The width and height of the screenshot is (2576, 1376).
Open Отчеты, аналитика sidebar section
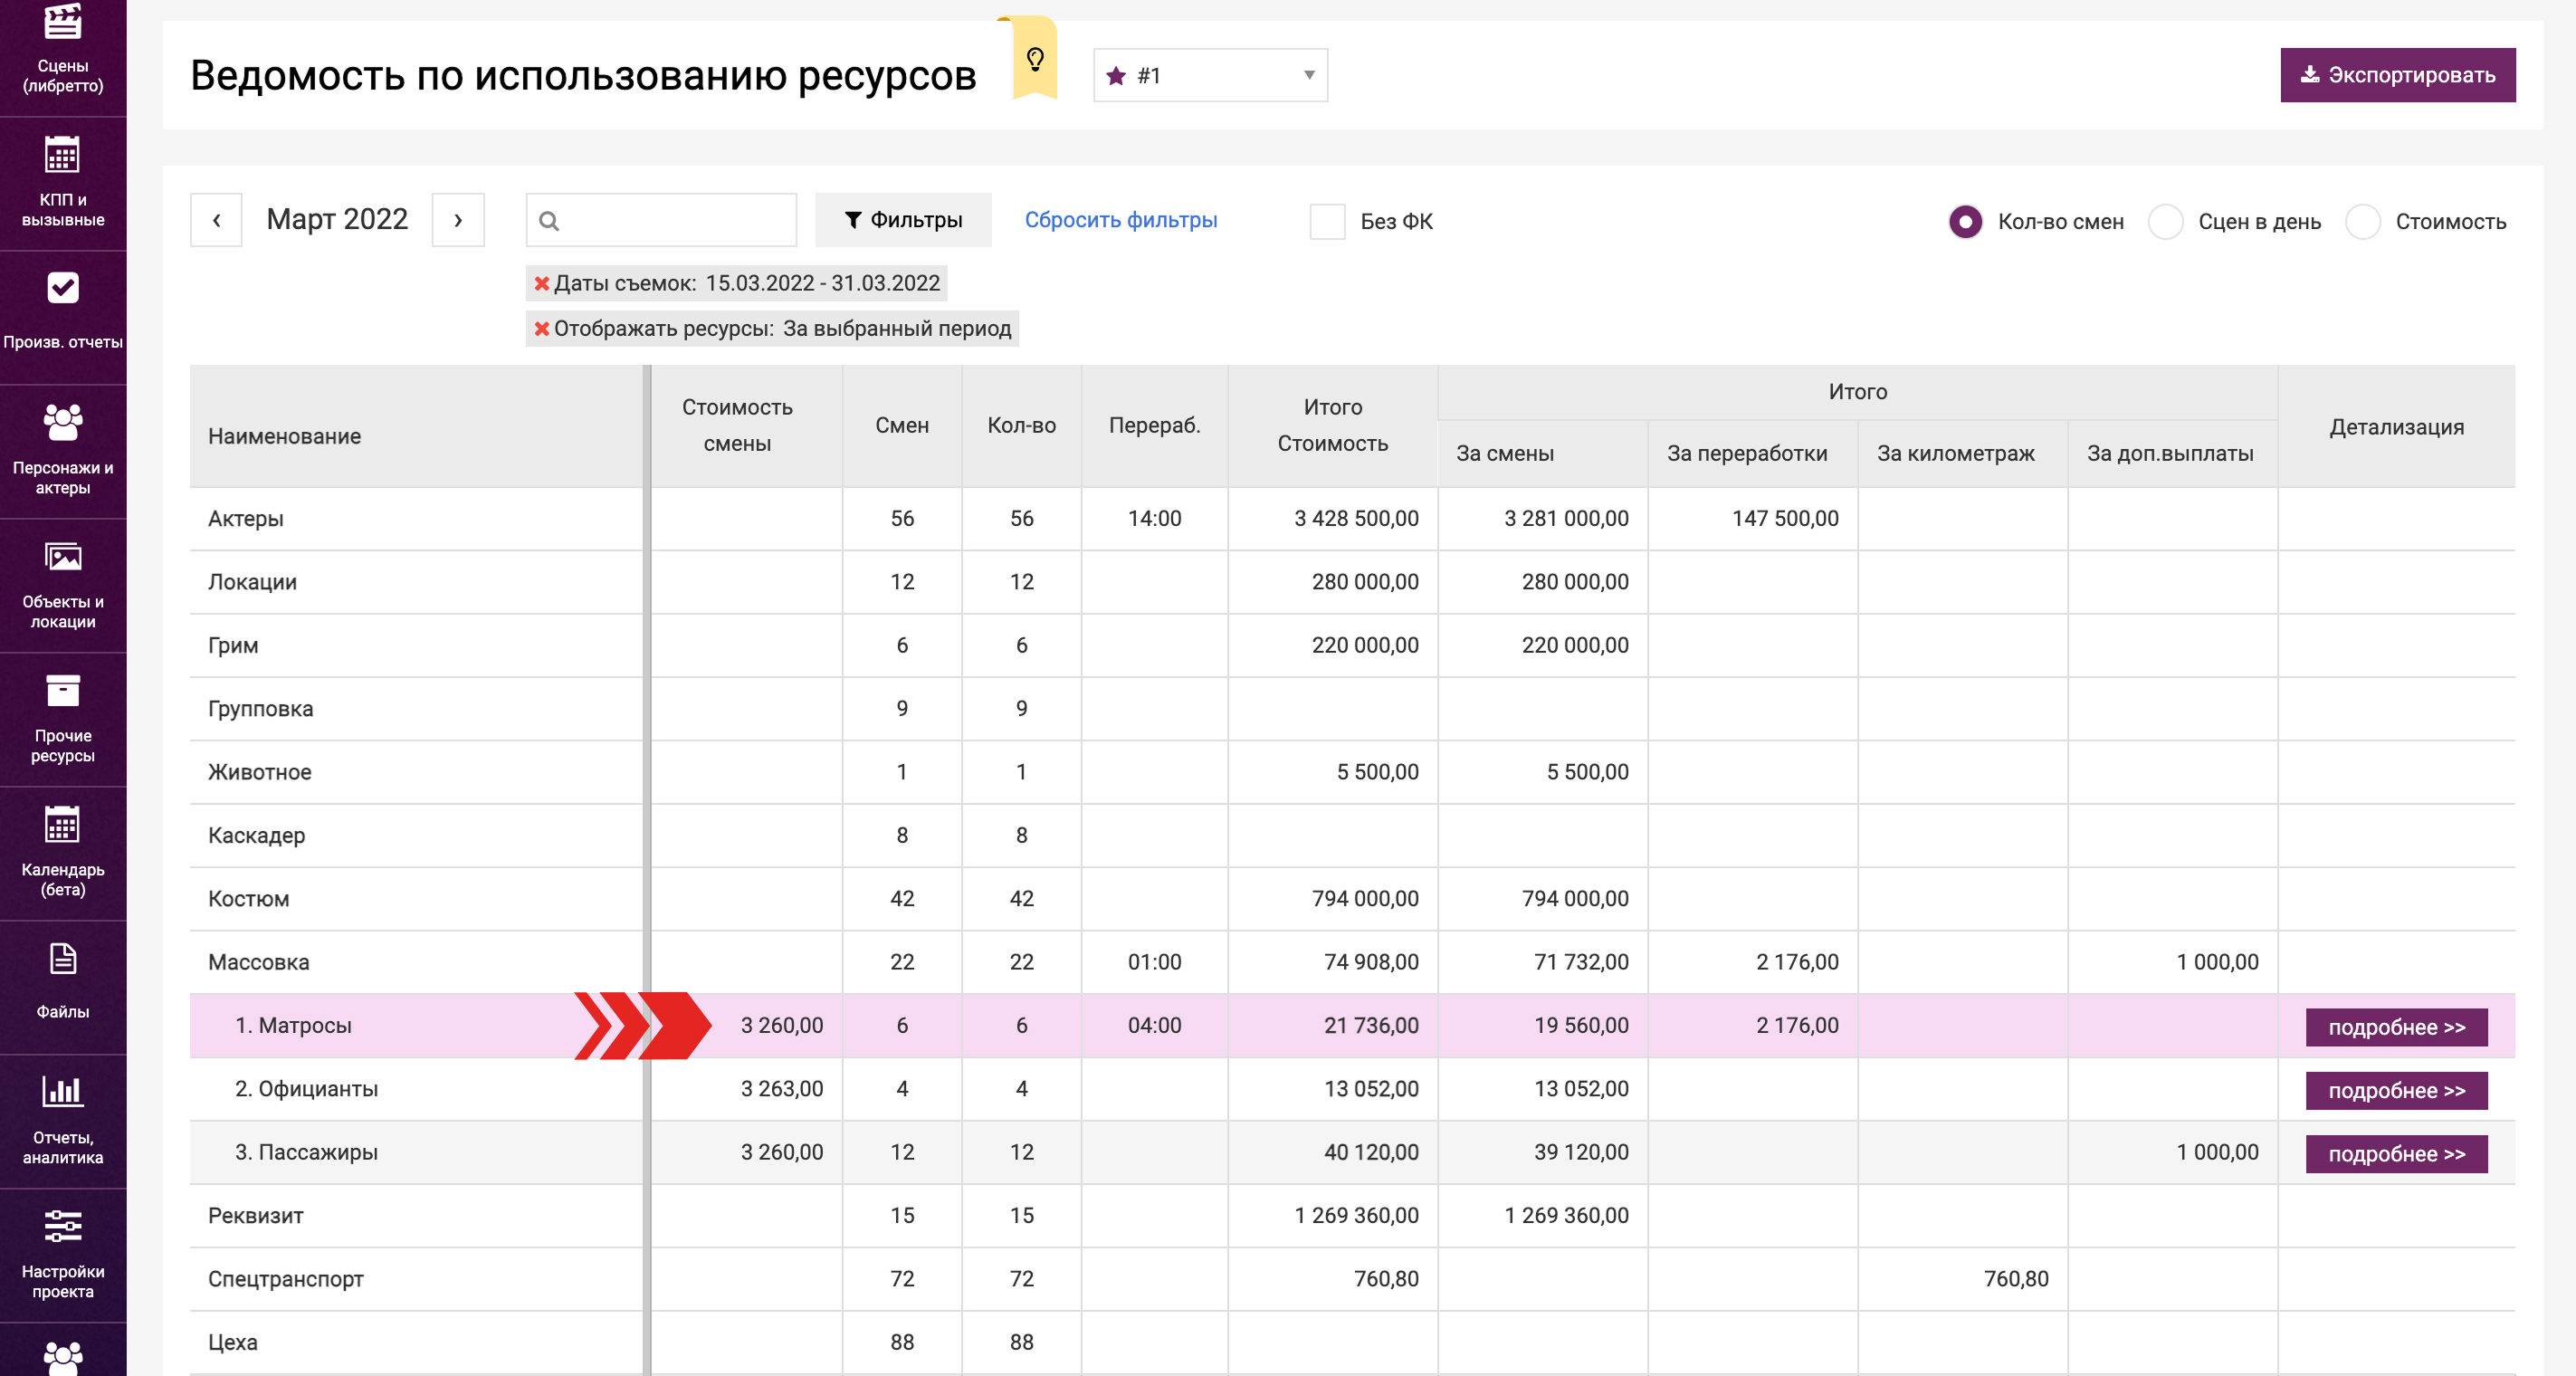tap(63, 1122)
